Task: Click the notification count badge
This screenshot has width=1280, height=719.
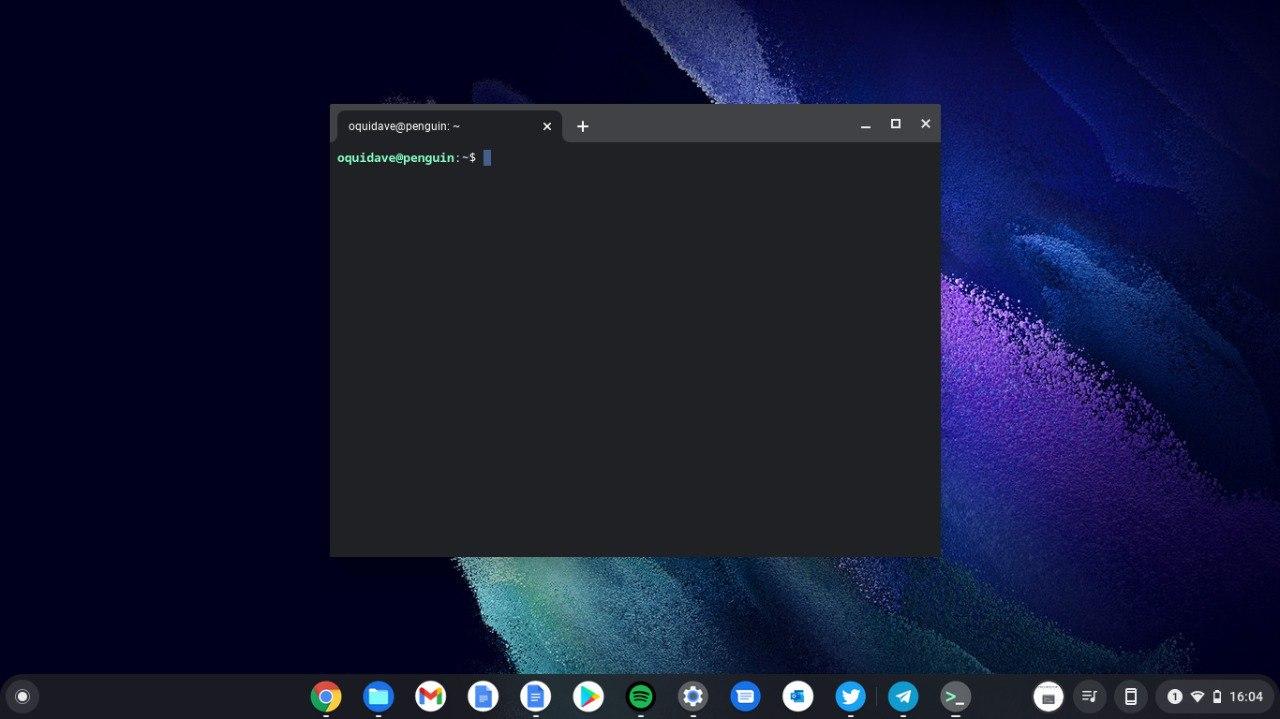Action: pos(1175,697)
